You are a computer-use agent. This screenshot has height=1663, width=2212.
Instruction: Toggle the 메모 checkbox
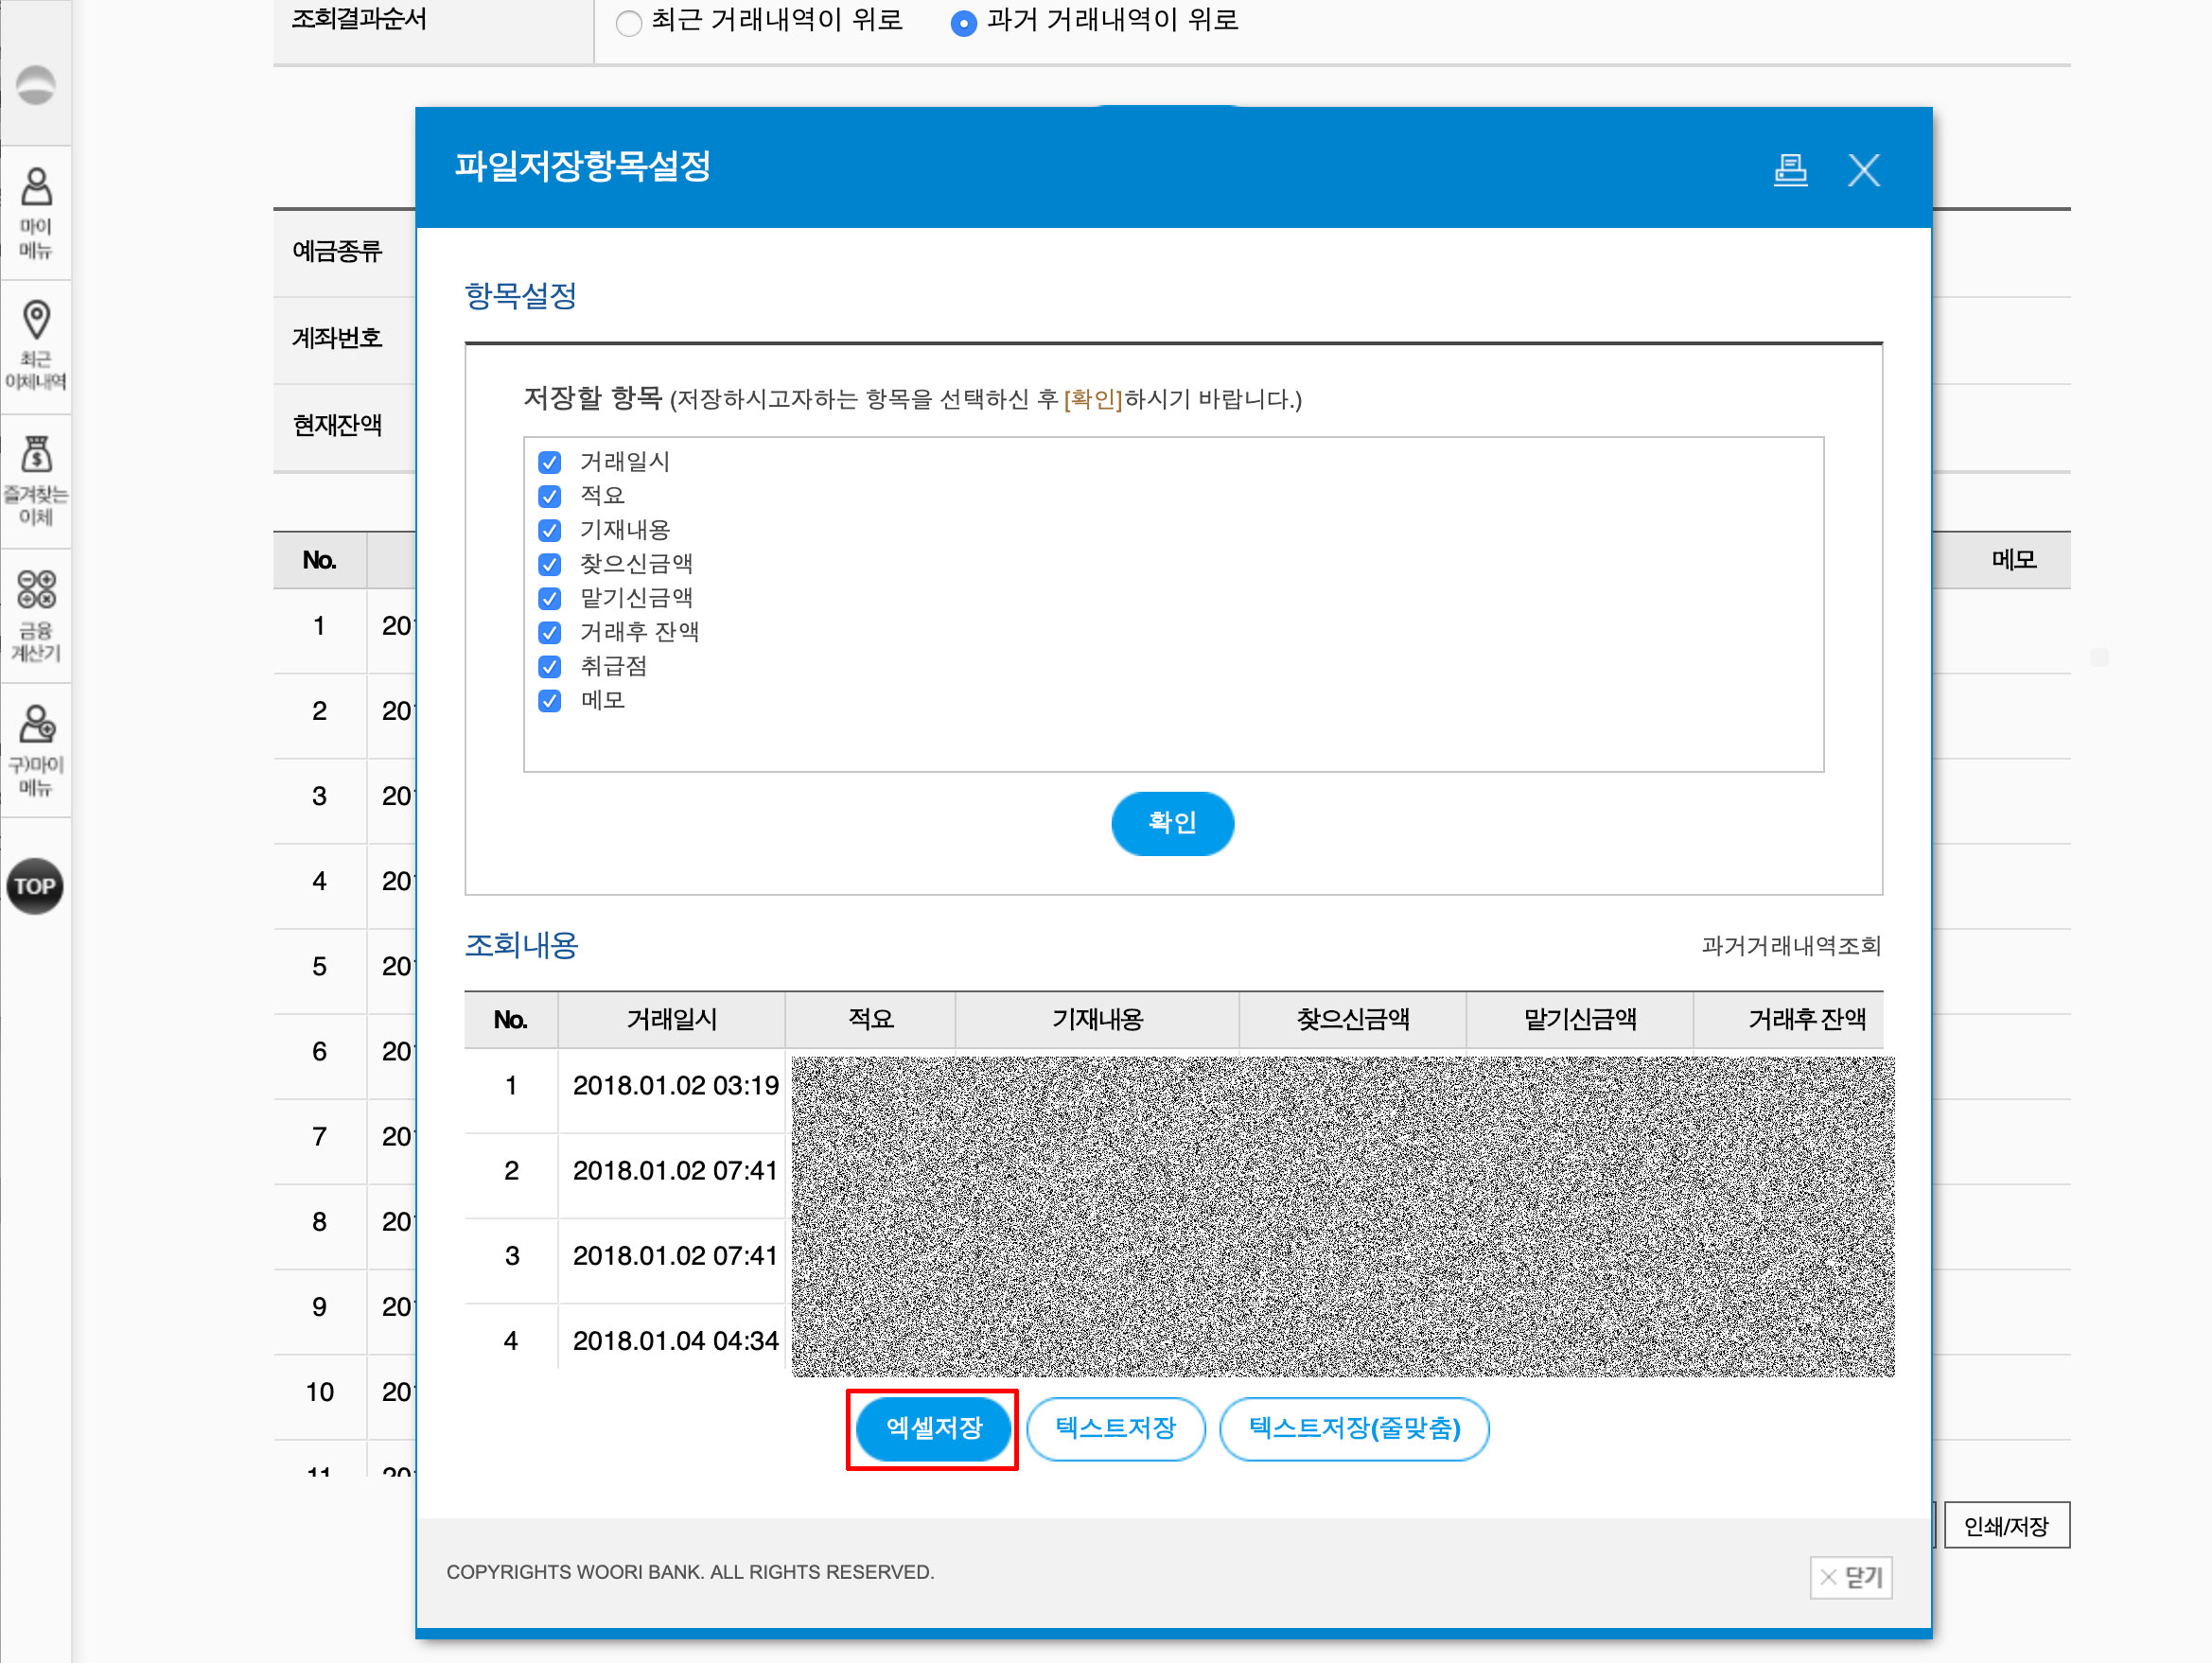pos(549,701)
